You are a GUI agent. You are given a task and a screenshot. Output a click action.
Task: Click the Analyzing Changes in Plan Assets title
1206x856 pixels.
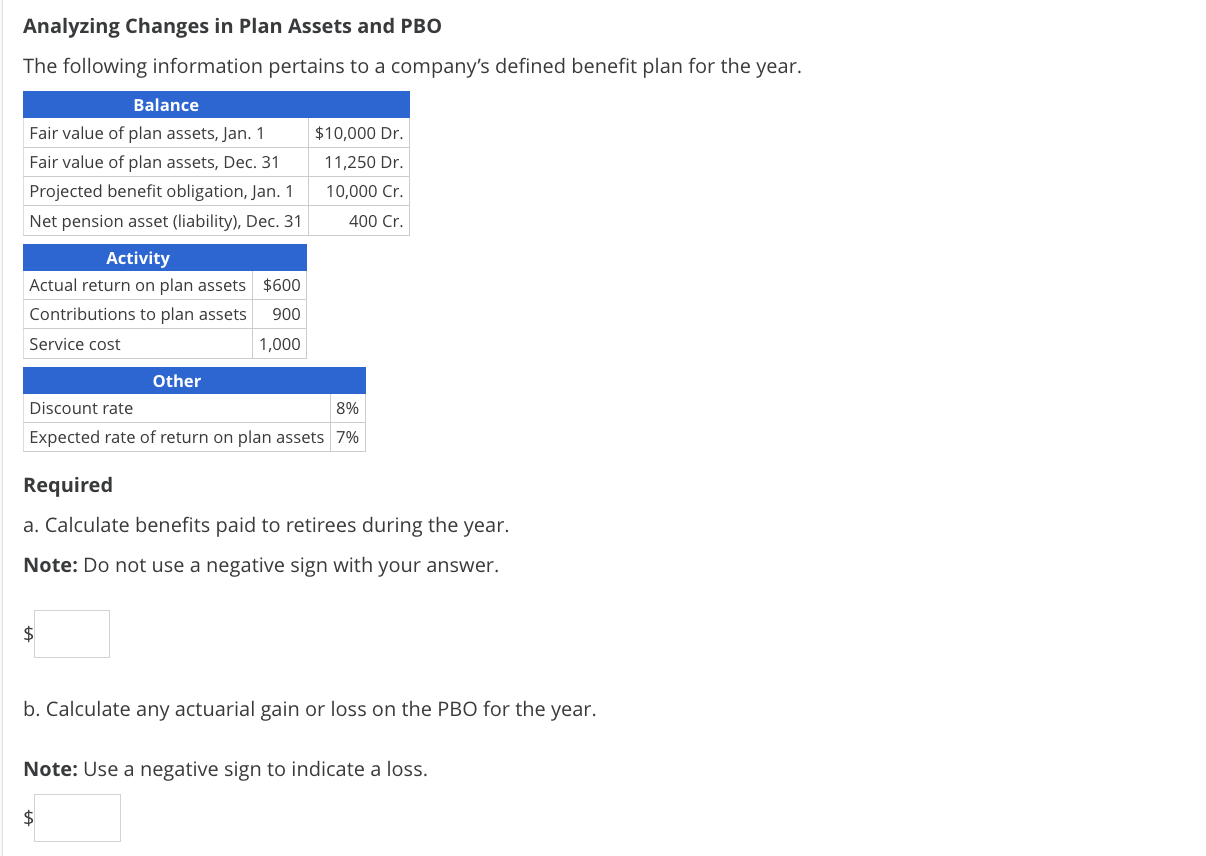(x=233, y=25)
